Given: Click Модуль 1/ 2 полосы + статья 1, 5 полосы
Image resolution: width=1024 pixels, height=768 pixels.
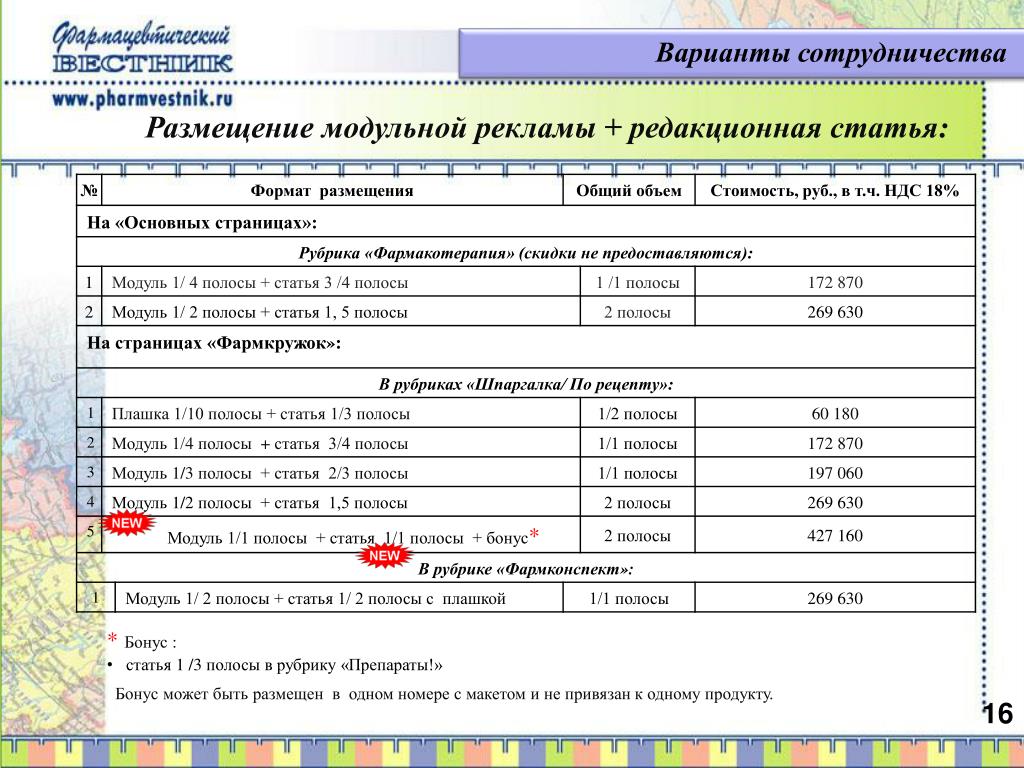Looking at the screenshot, I should pos(260,312).
